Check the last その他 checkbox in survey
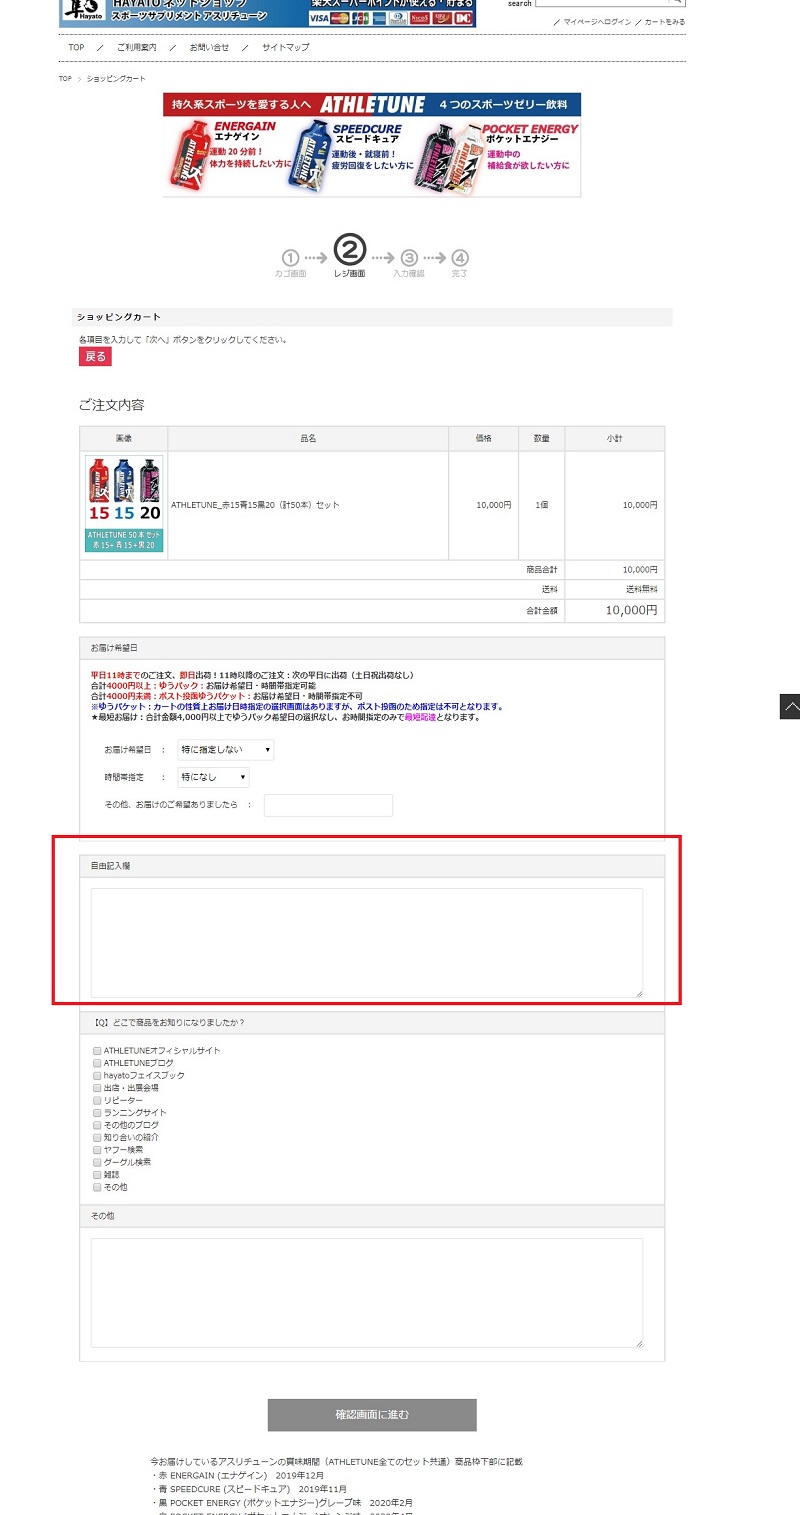Viewport: 800px width, 1515px height. tap(97, 1187)
